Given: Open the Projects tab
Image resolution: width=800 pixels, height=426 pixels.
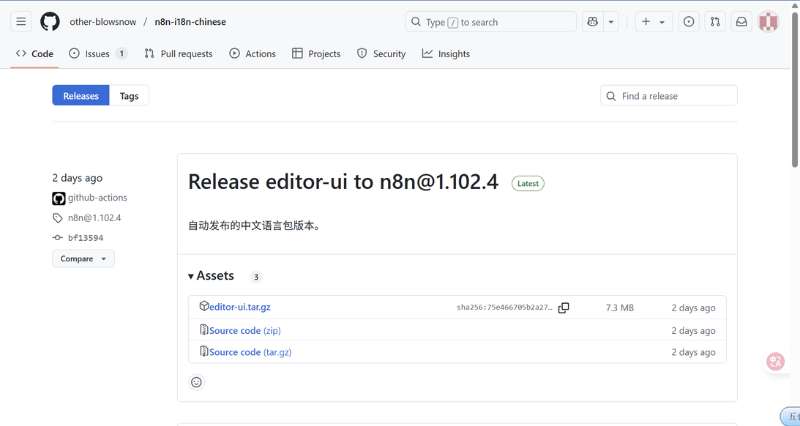Looking at the screenshot, I should click(316, 54).
